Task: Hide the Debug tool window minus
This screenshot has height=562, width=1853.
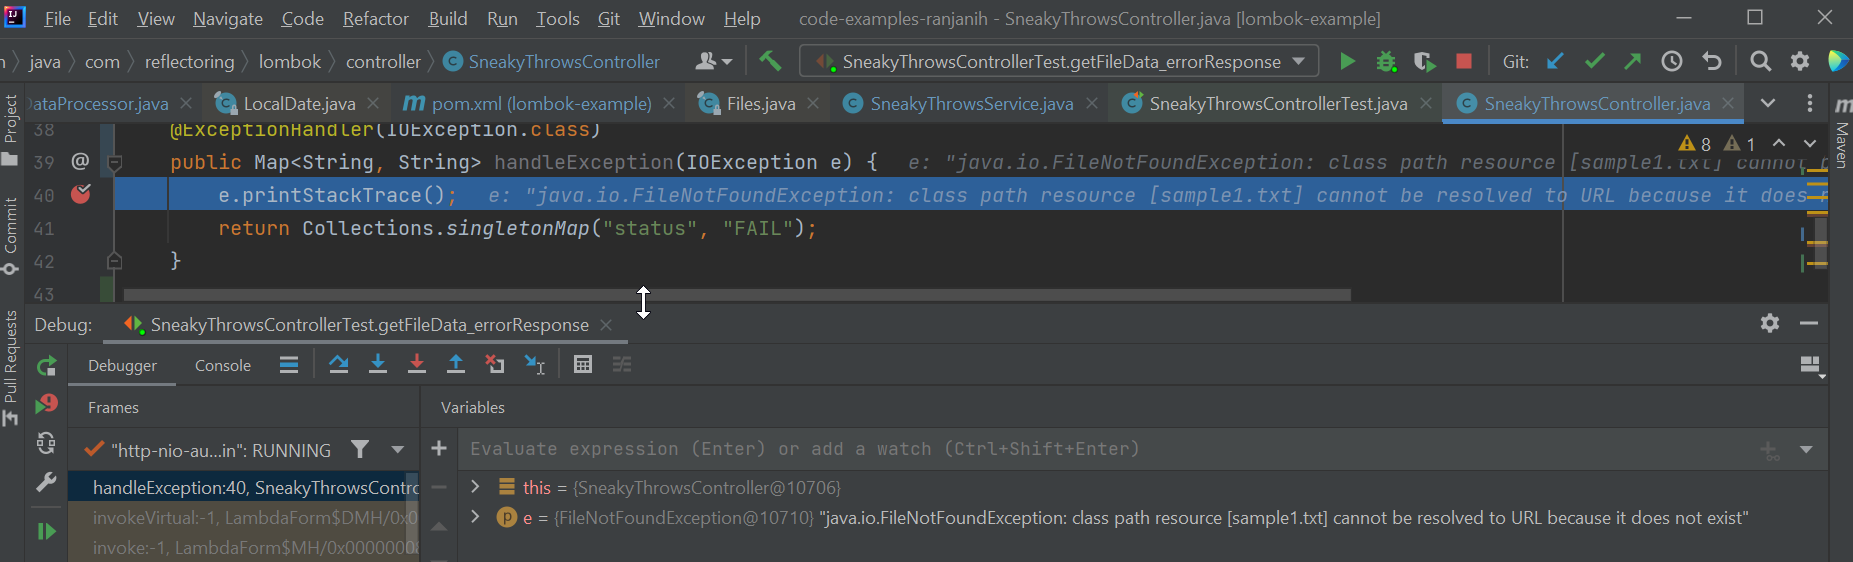Action: 1809,323
